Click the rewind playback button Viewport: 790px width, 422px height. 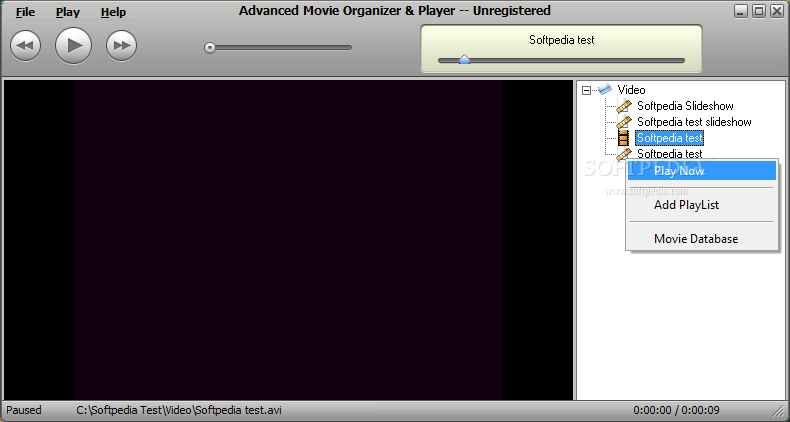25,46
